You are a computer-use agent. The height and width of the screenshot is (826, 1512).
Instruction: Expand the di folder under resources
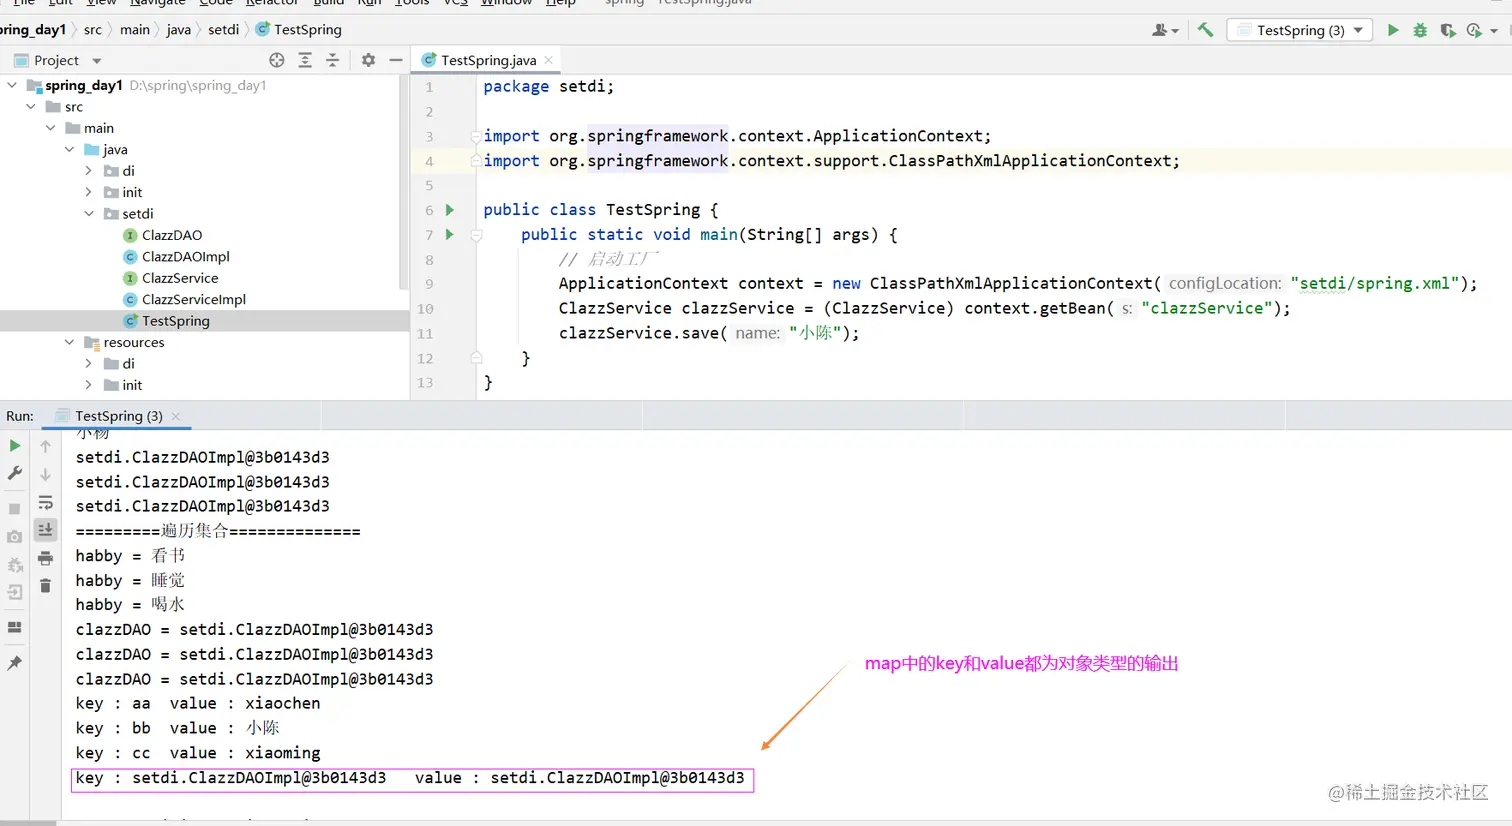pos(89,363)
